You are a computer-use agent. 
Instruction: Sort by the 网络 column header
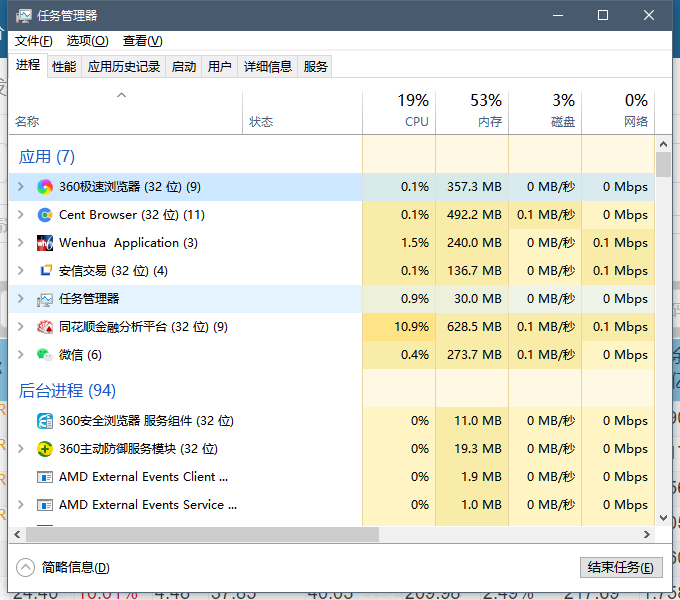(x=618, y=113)
